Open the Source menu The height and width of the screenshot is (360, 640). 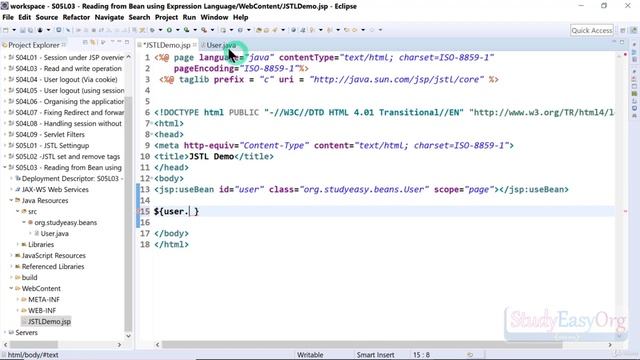(47, 17)
